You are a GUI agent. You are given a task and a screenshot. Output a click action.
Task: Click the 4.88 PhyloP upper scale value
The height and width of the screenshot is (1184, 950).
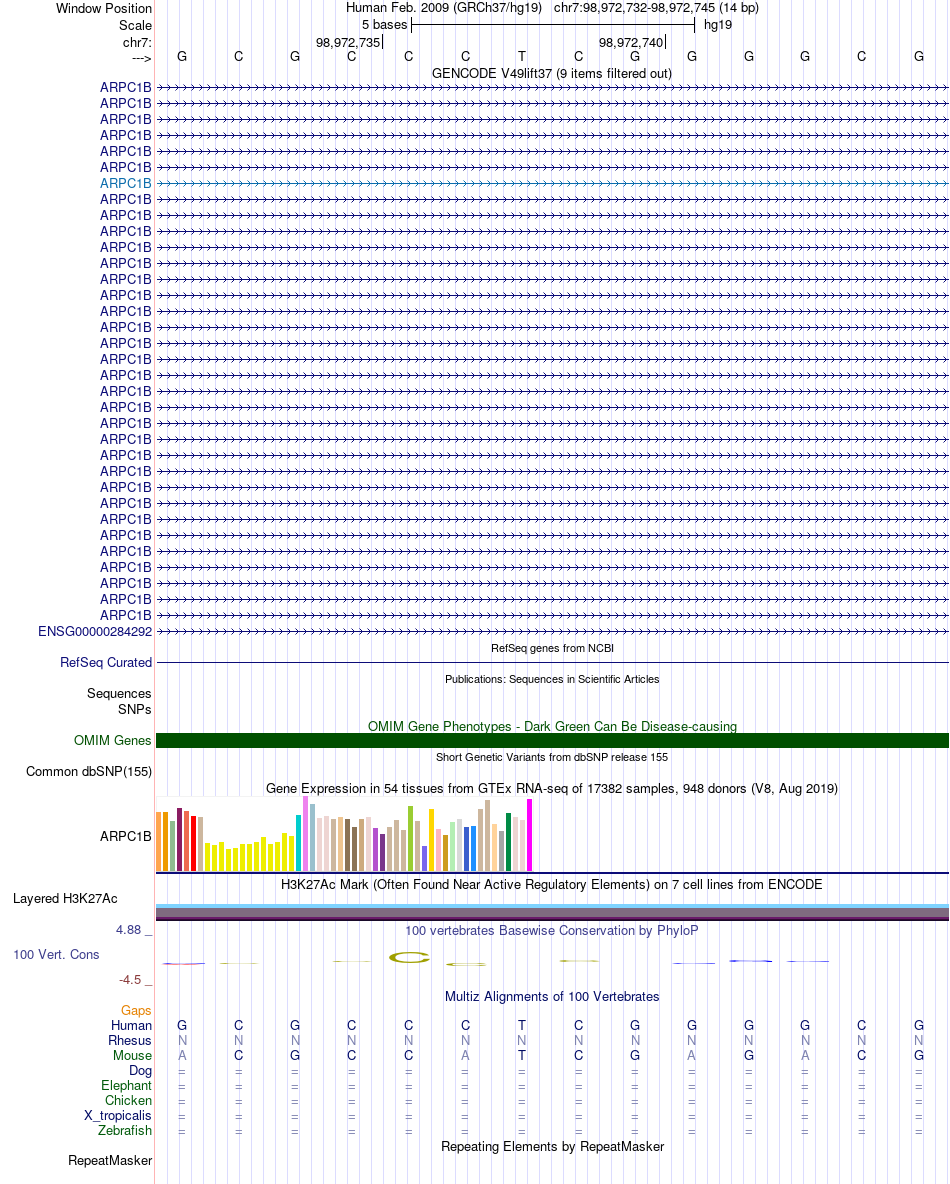pyautogui.click(x=128, y=930)
